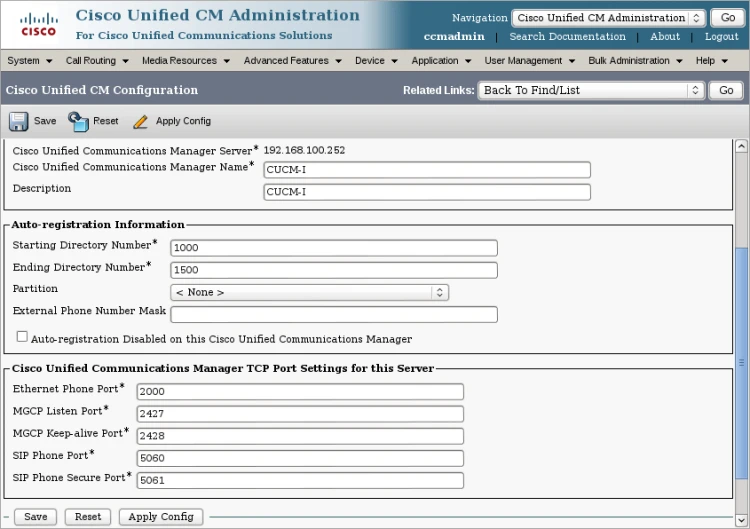Click the Save floppy disk icon
Viewport: 750px width, 529px height.
18,121
